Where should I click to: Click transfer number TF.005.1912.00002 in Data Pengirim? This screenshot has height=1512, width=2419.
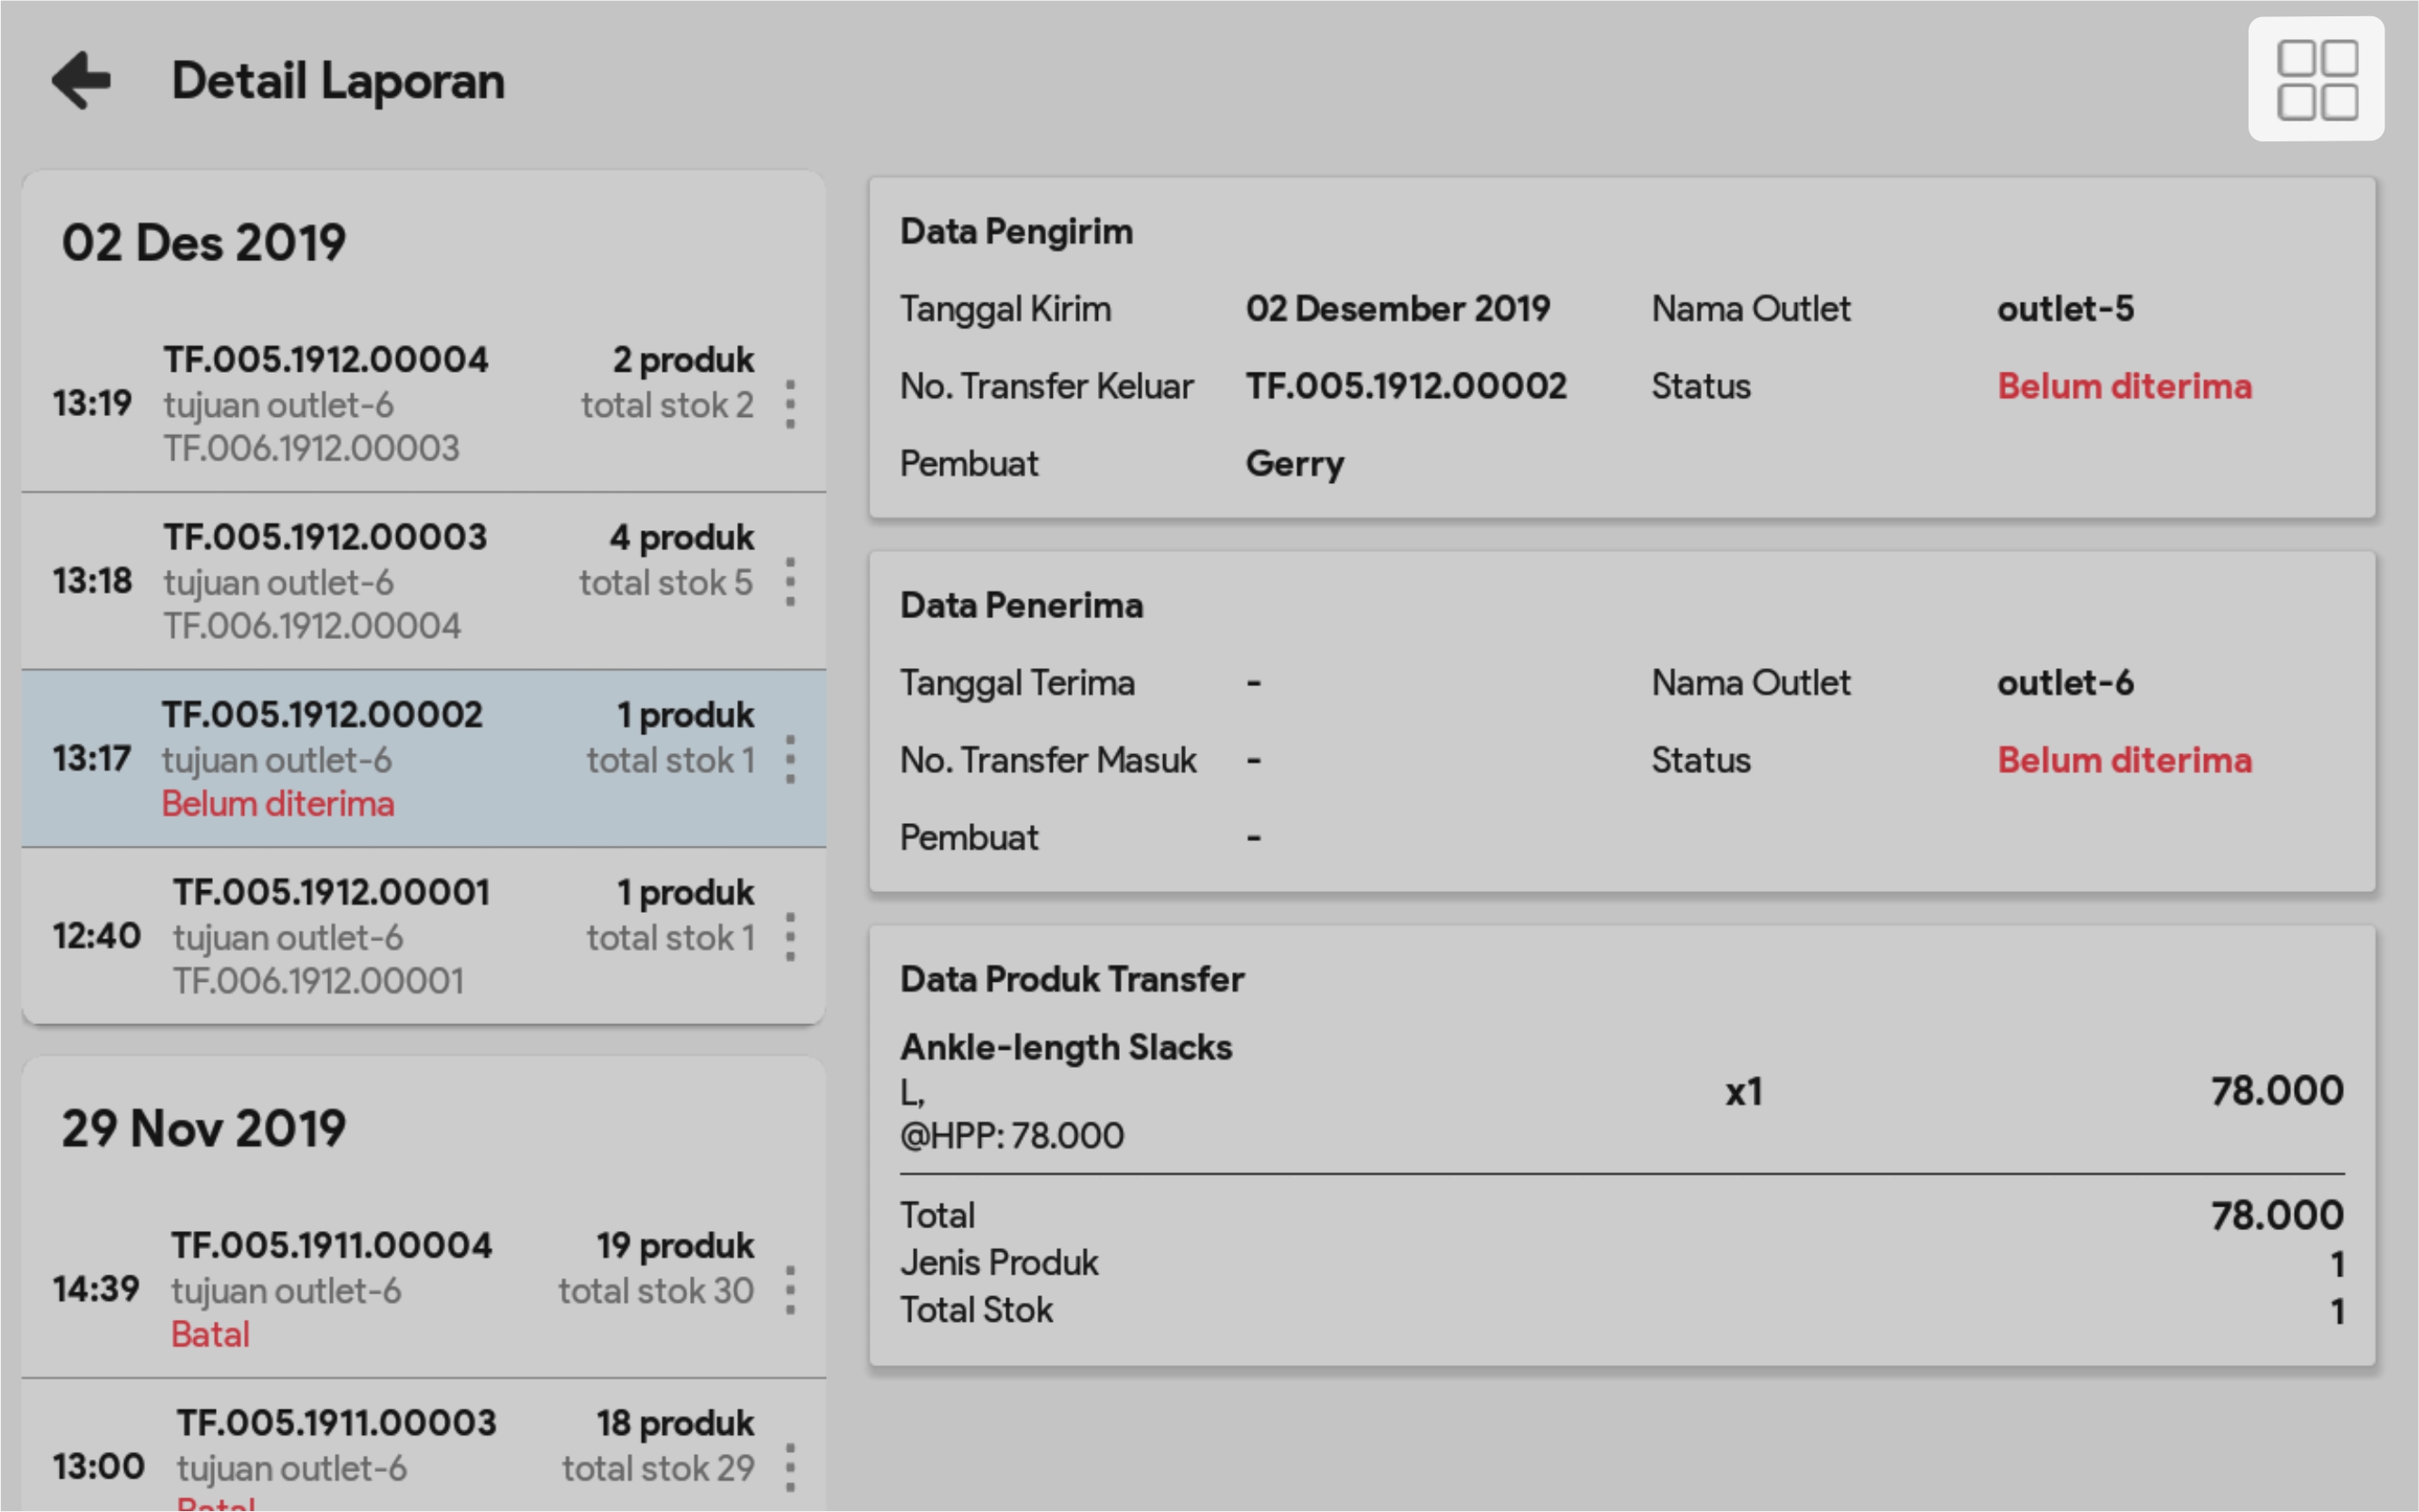(1405, 387)
